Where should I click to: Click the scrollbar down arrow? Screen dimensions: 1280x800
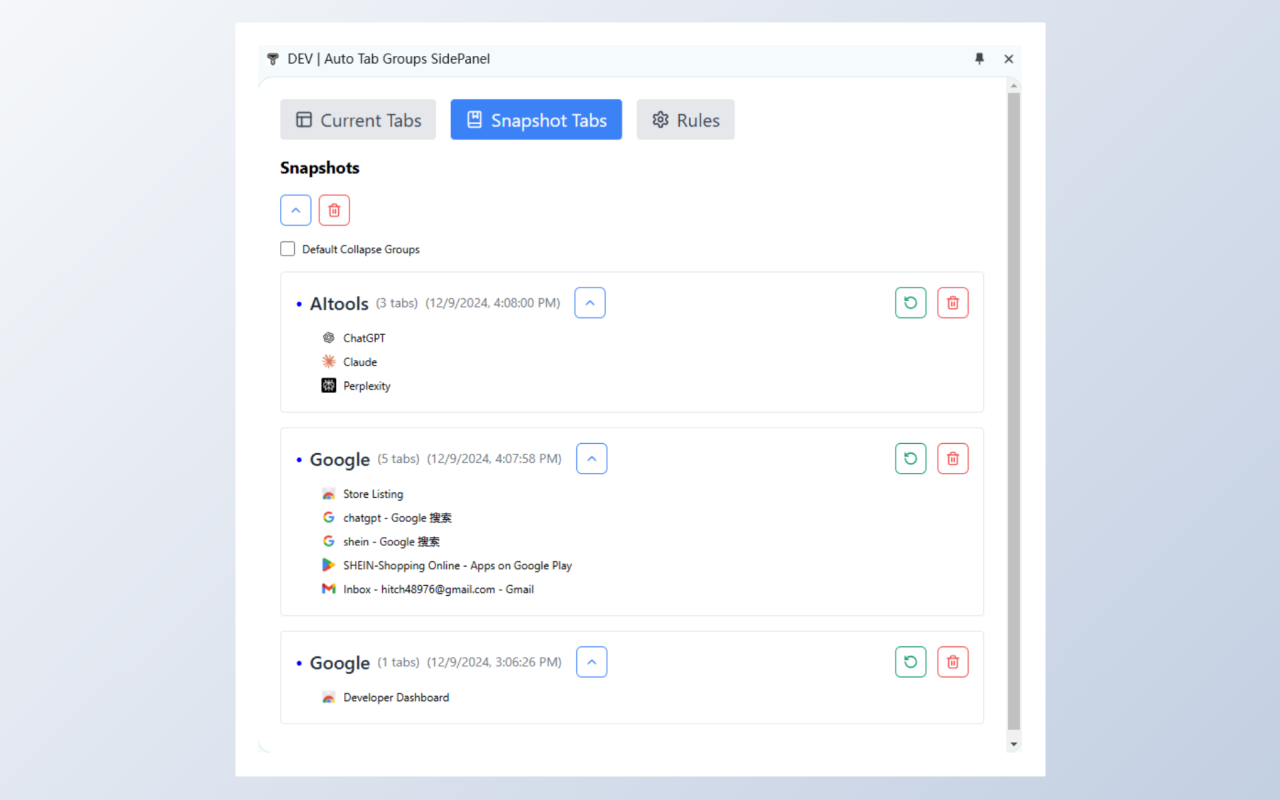click(1014, 744)
